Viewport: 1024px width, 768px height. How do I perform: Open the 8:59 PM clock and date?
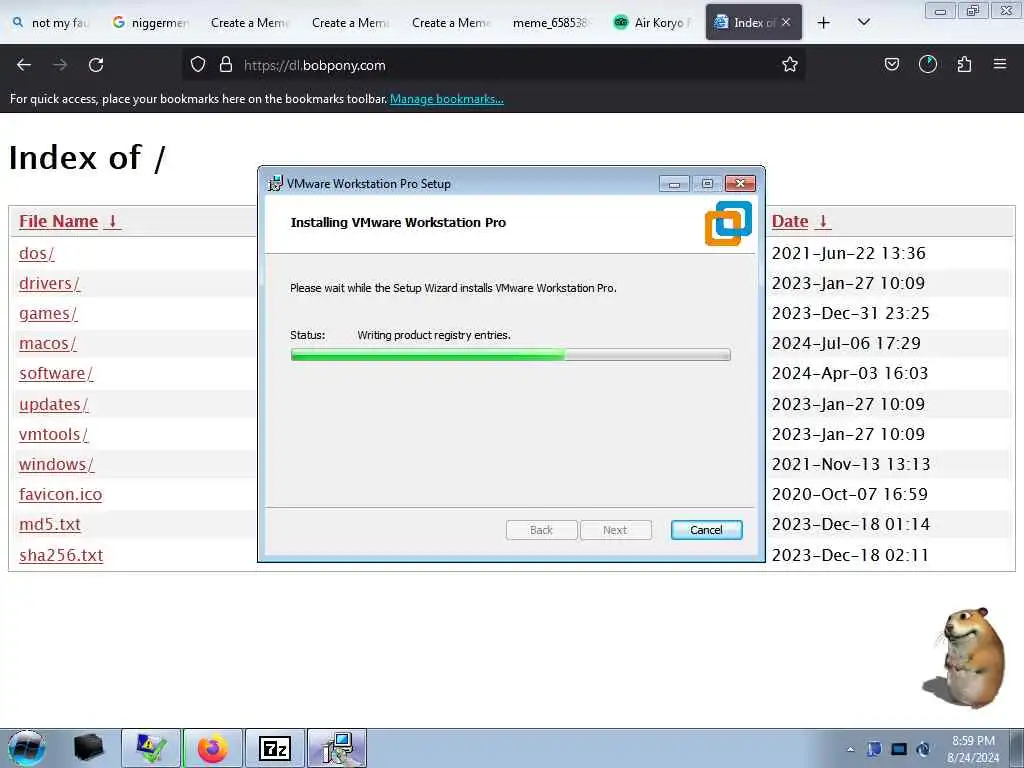pyautogui.click(x=973, y=749)
